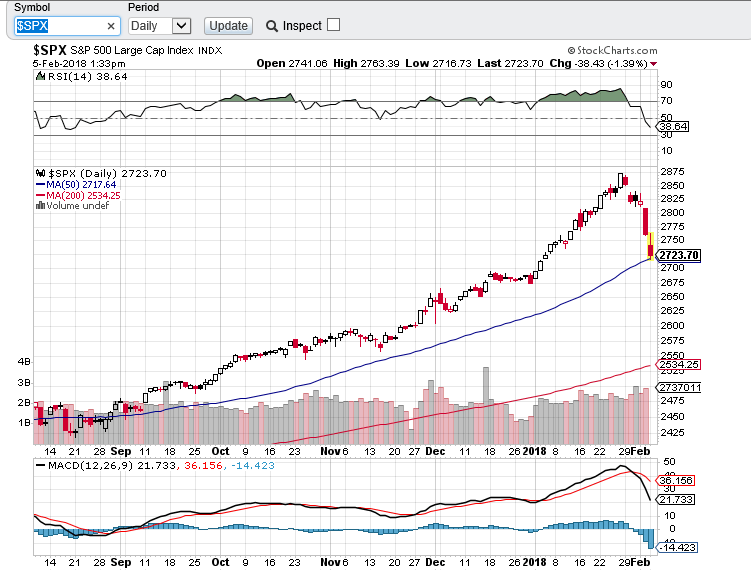Click the Oct label on price chart axis
The image size is (751, 576).
tap(220, 451)
